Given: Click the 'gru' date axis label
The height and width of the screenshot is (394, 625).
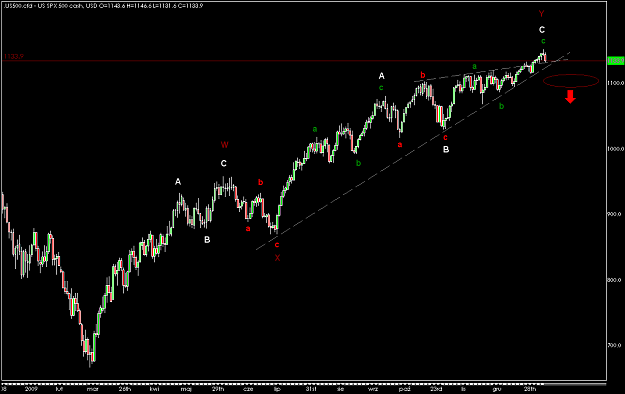Looking at the screenshot, I should [497, 389].
